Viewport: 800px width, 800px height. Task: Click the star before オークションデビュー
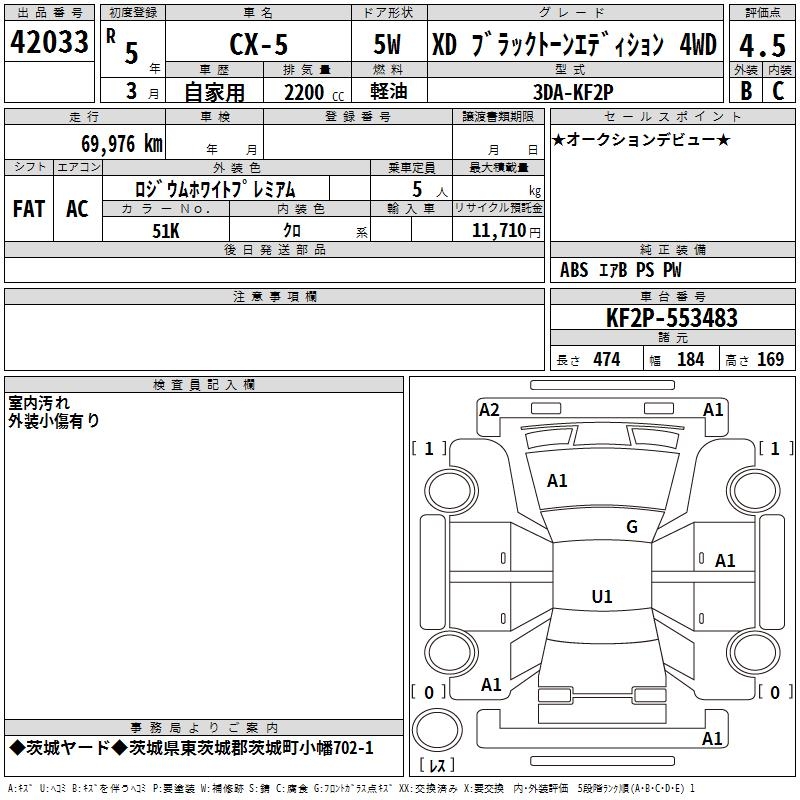click(558, 139)
